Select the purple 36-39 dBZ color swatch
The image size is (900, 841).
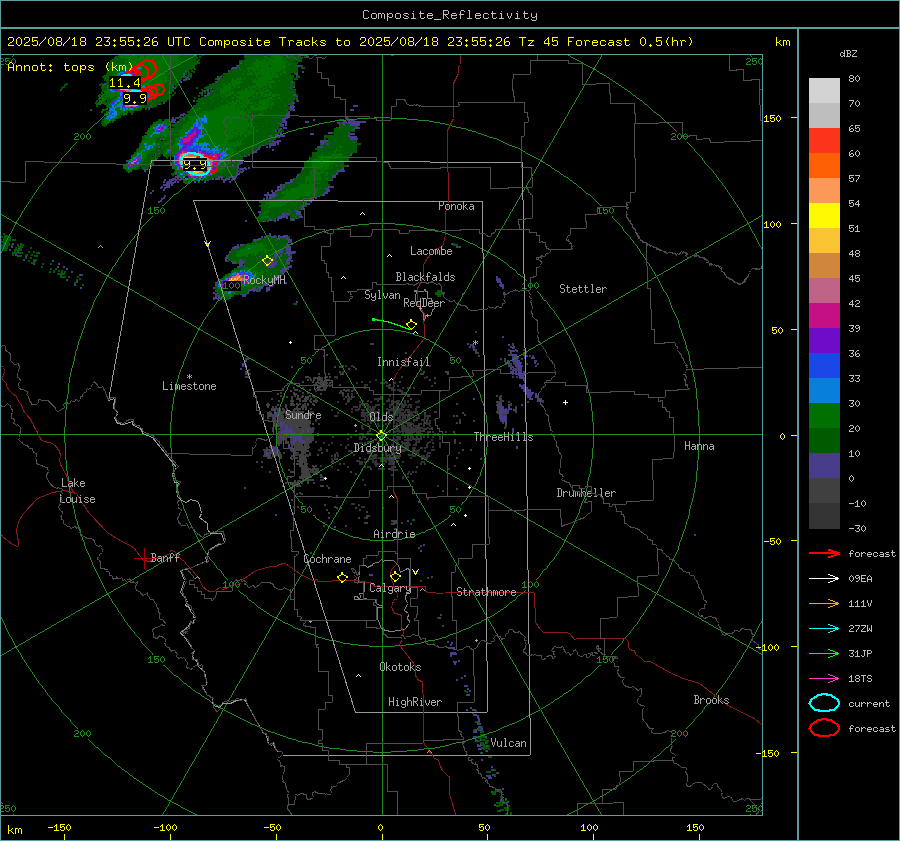tap(824, 340)
